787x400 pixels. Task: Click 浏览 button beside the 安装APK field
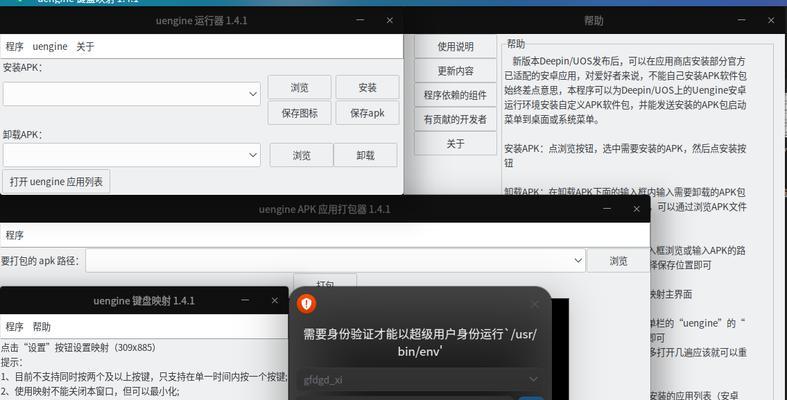[x=300, y=87]
